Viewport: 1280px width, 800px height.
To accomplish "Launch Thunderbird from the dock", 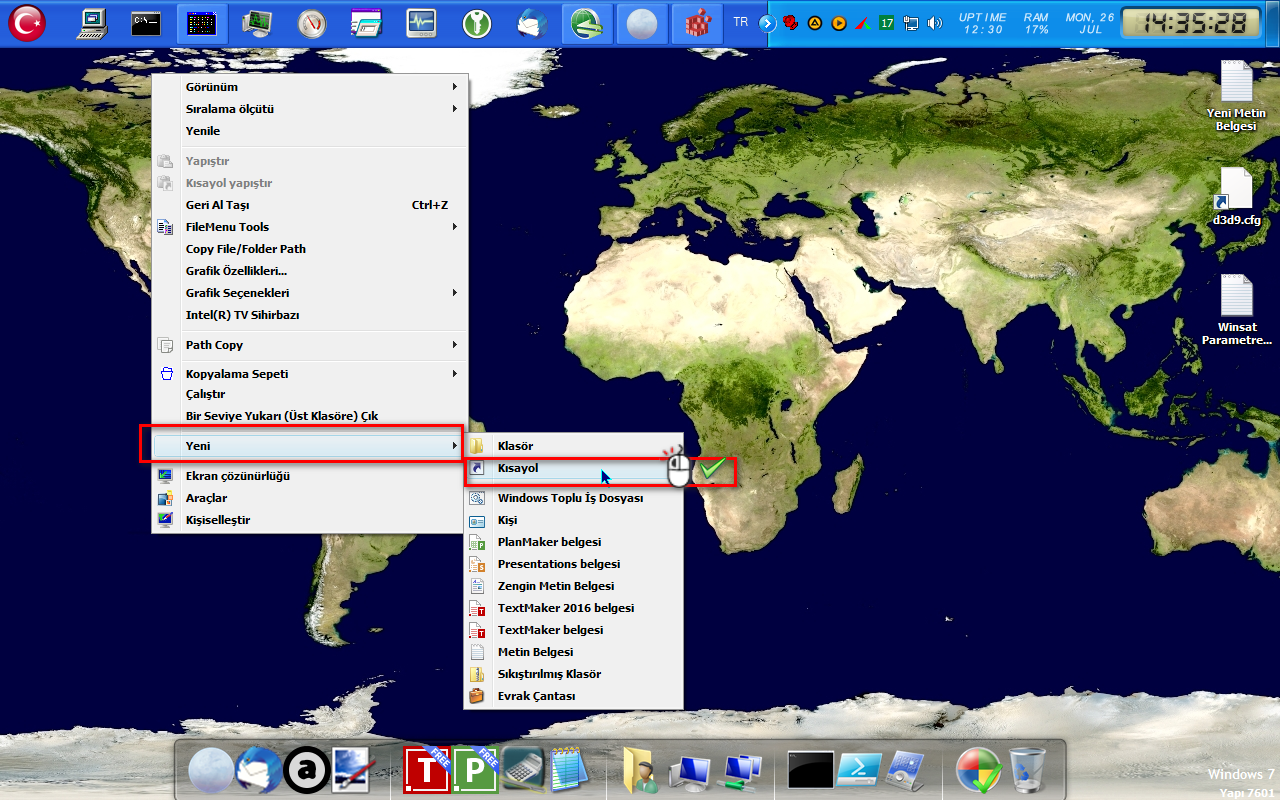I will coord(258,770).
